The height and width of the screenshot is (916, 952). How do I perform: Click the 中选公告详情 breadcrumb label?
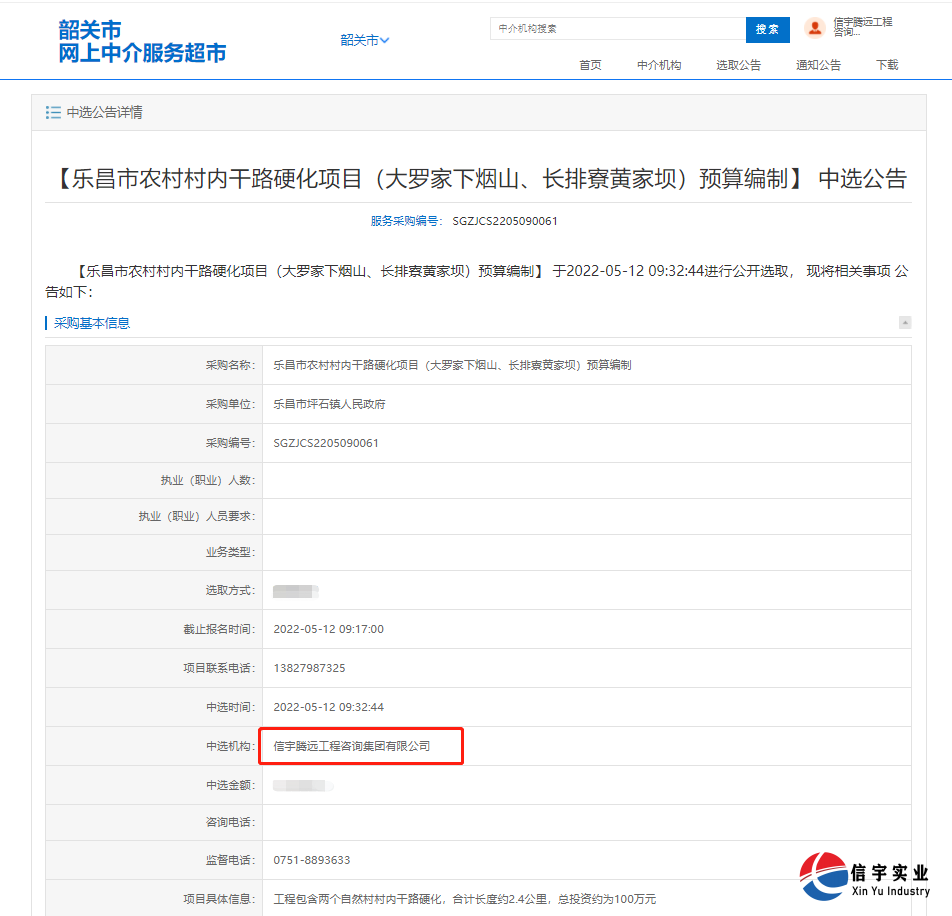107,112
